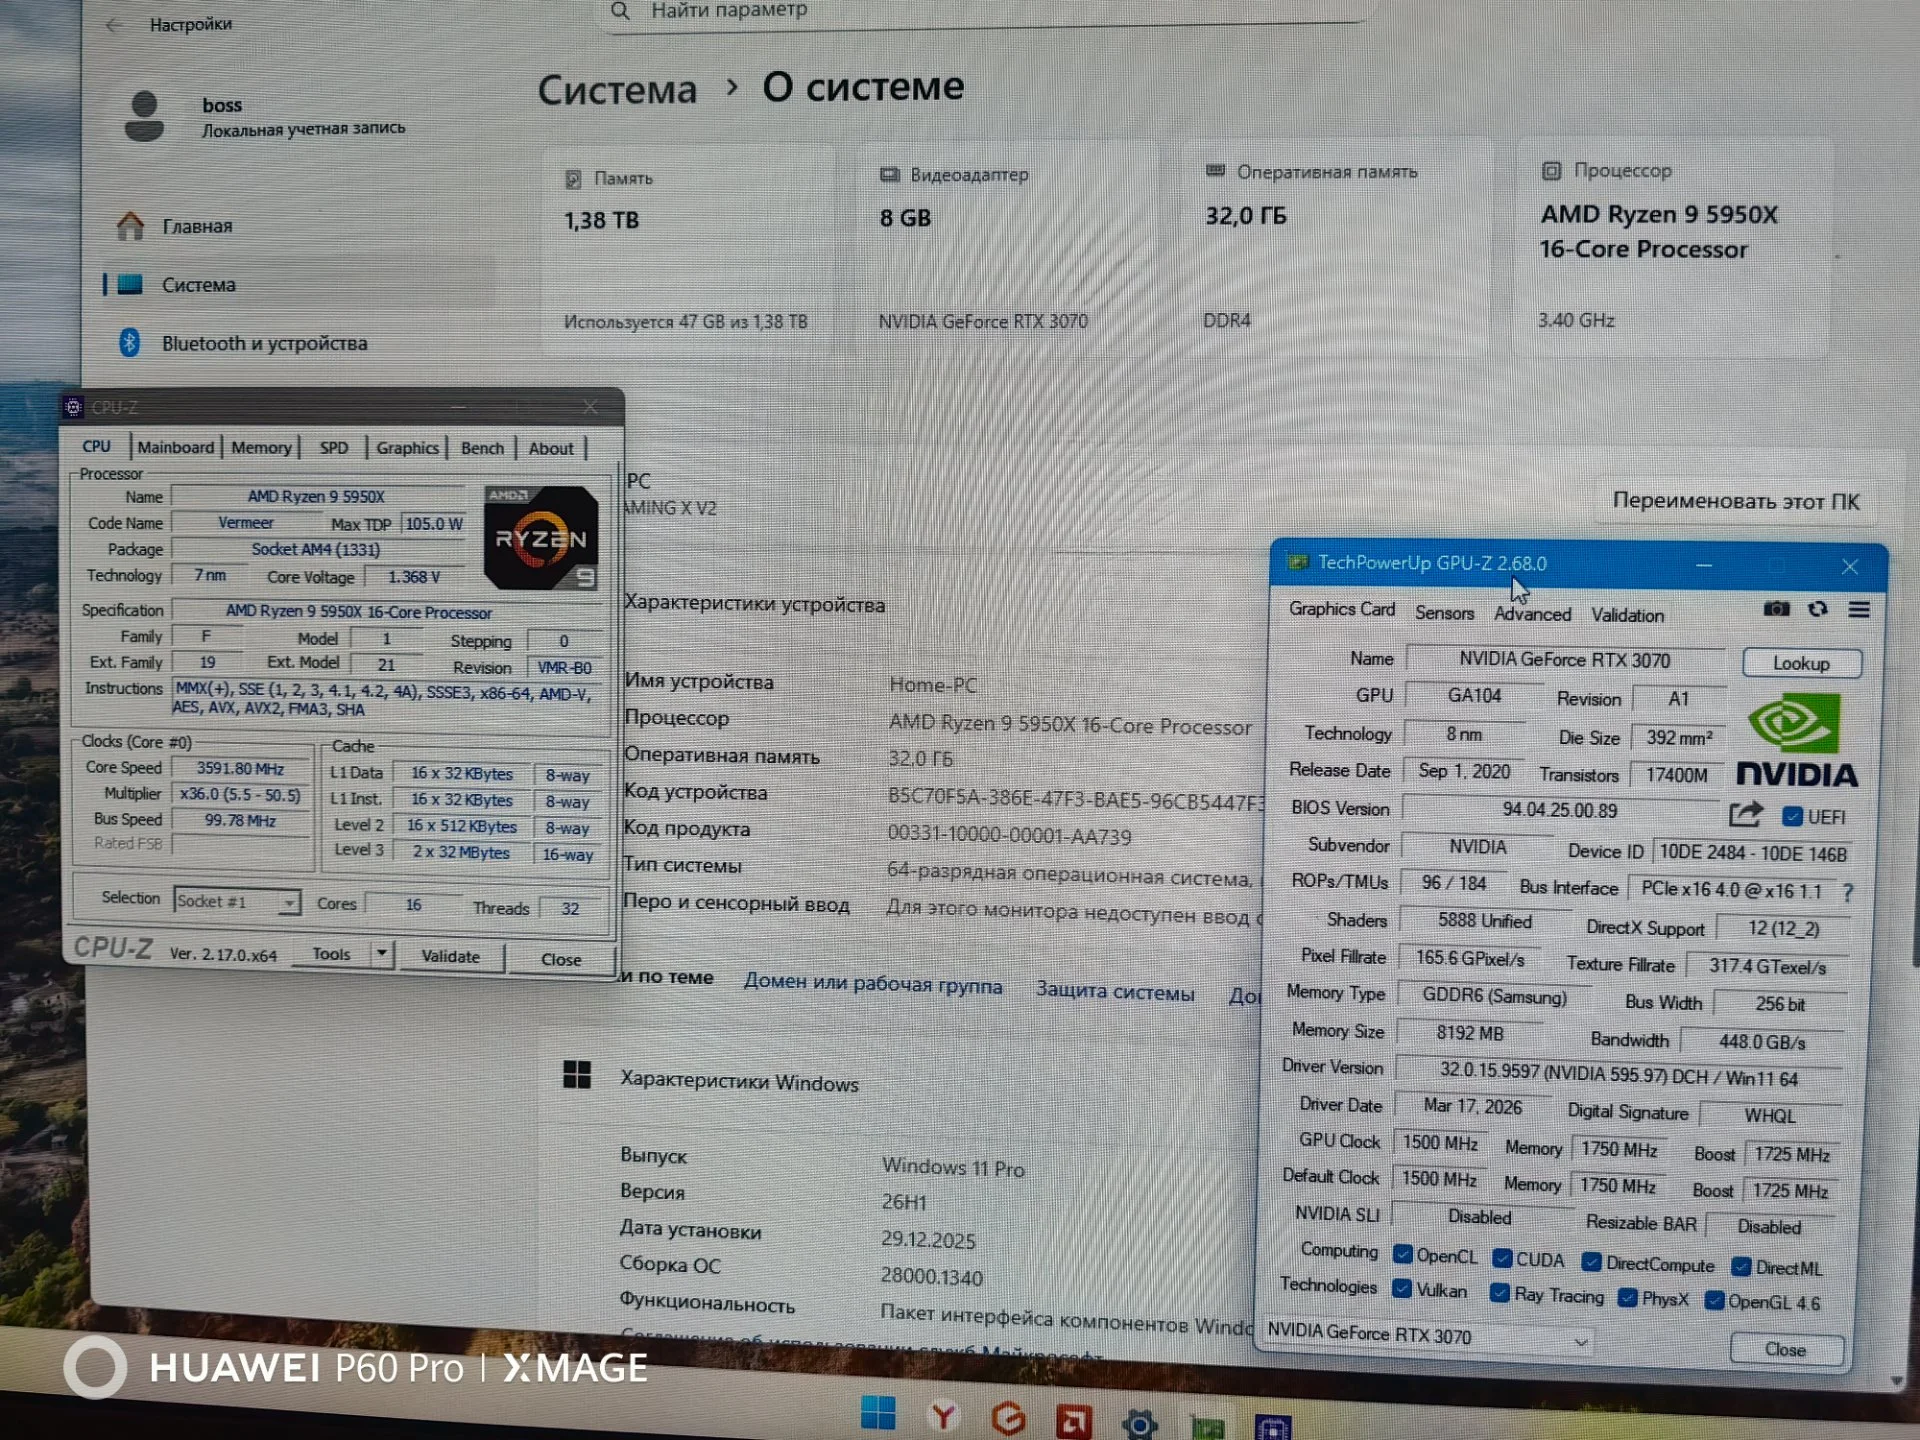The height and width of the screenshot is (1440, 1920).
Task: Open the GPU-Z hamburger menu
Action: click(x=1859, y=610)
